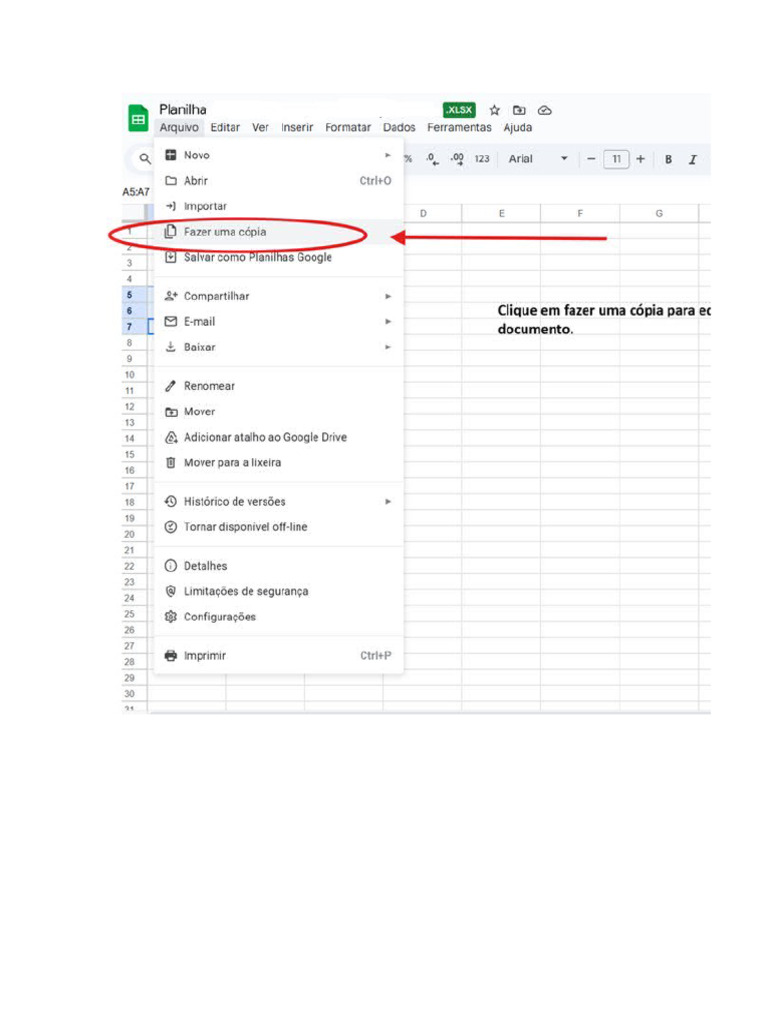This screenshot has height=1024, width=768.
Task: Open Limitações de segurança
Action: [x=279, y=591]
